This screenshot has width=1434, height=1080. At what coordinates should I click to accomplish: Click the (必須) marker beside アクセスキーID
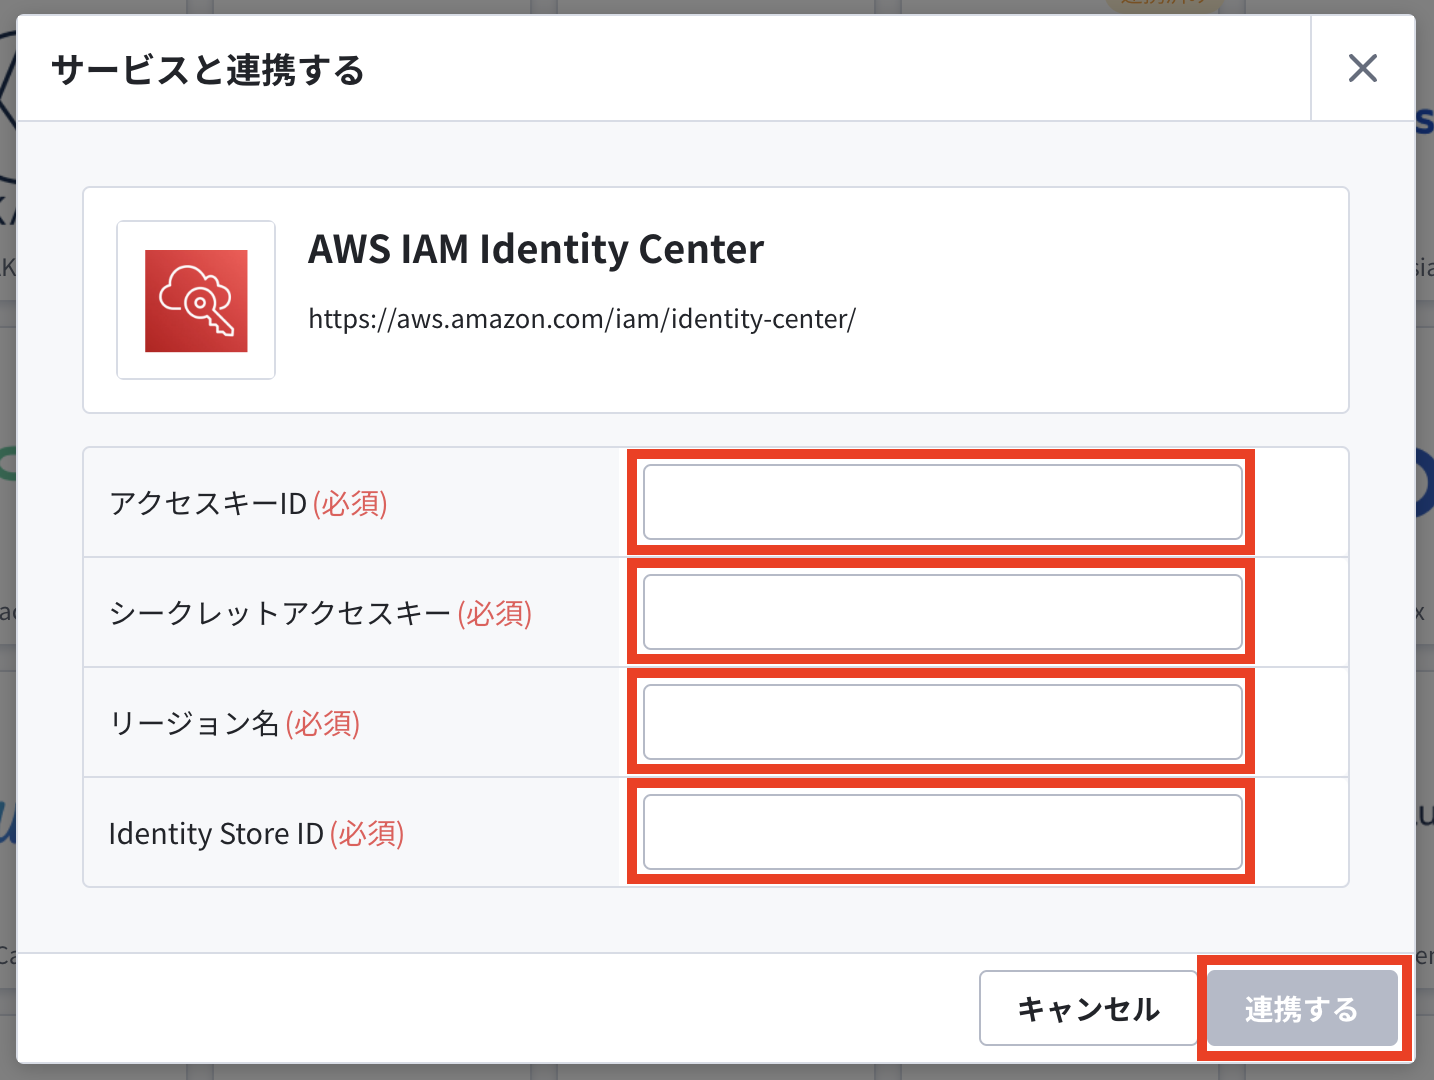[350, 503]
